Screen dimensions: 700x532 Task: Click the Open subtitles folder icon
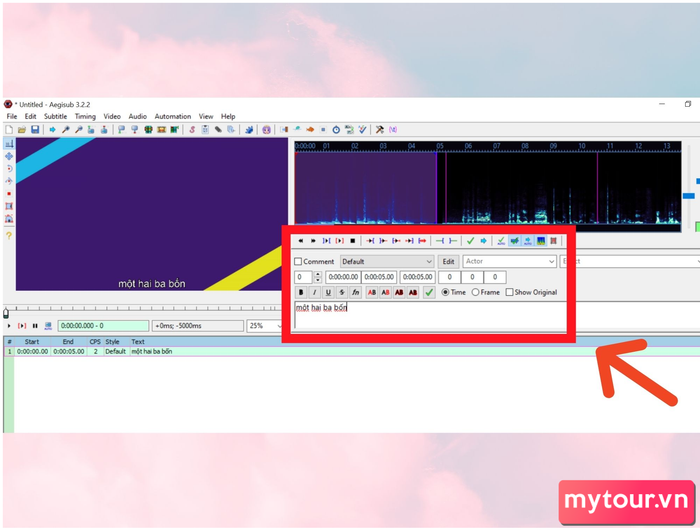click(22, 130)
